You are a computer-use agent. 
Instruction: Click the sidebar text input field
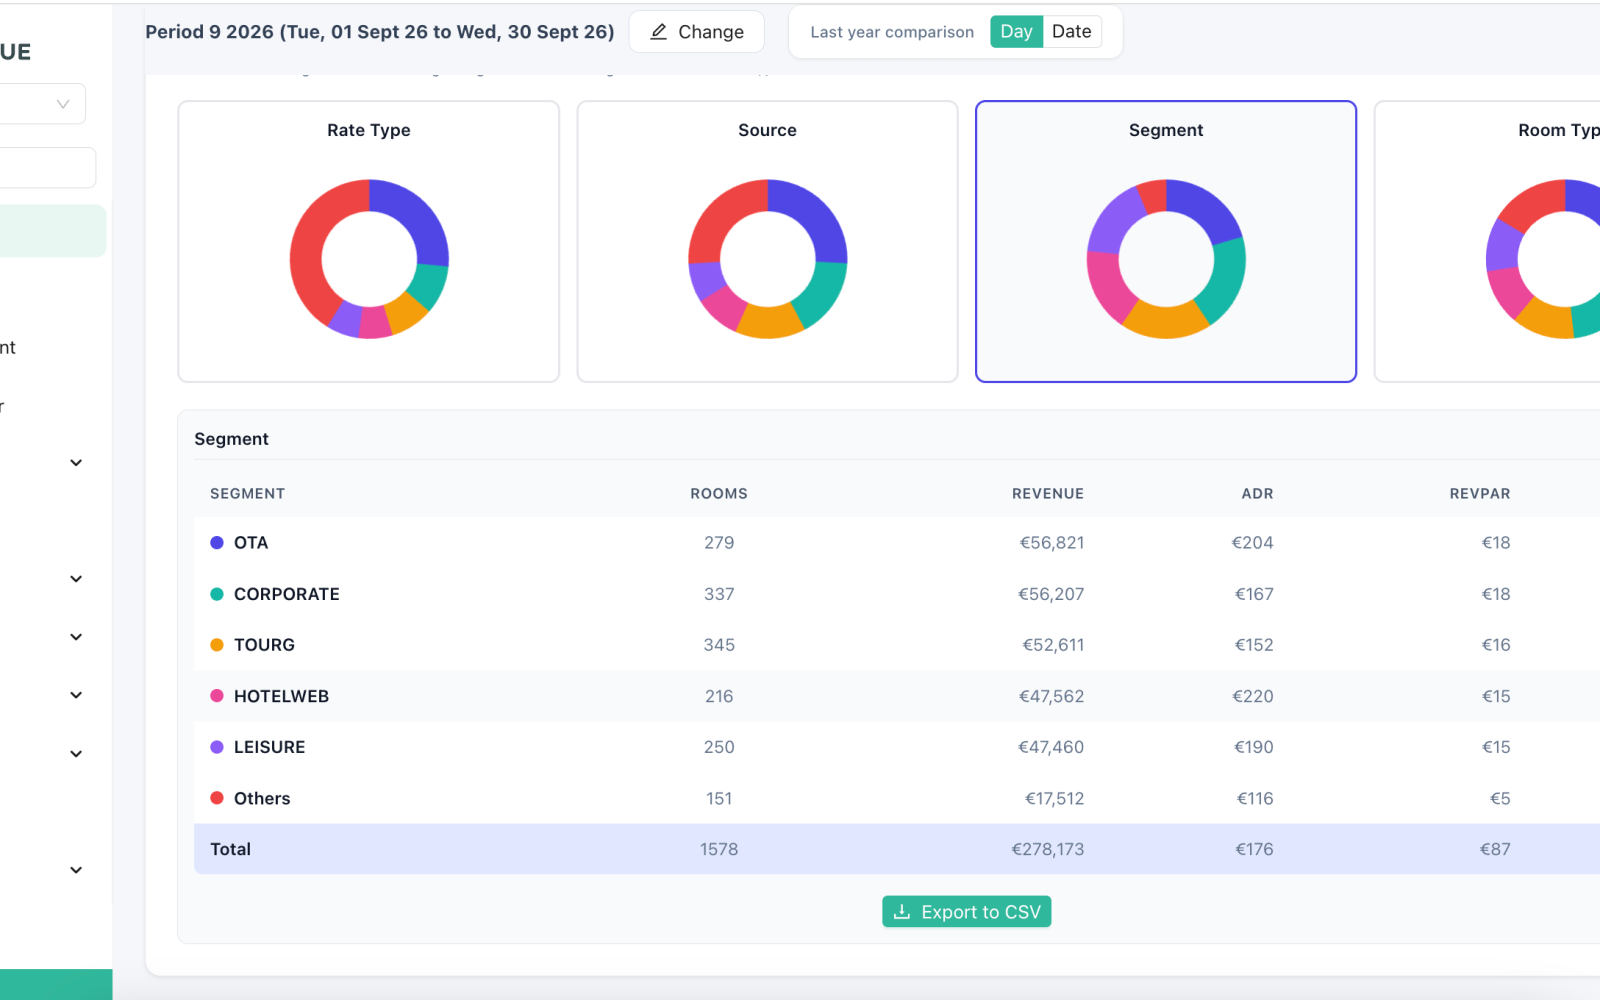[x=48, y=168]
